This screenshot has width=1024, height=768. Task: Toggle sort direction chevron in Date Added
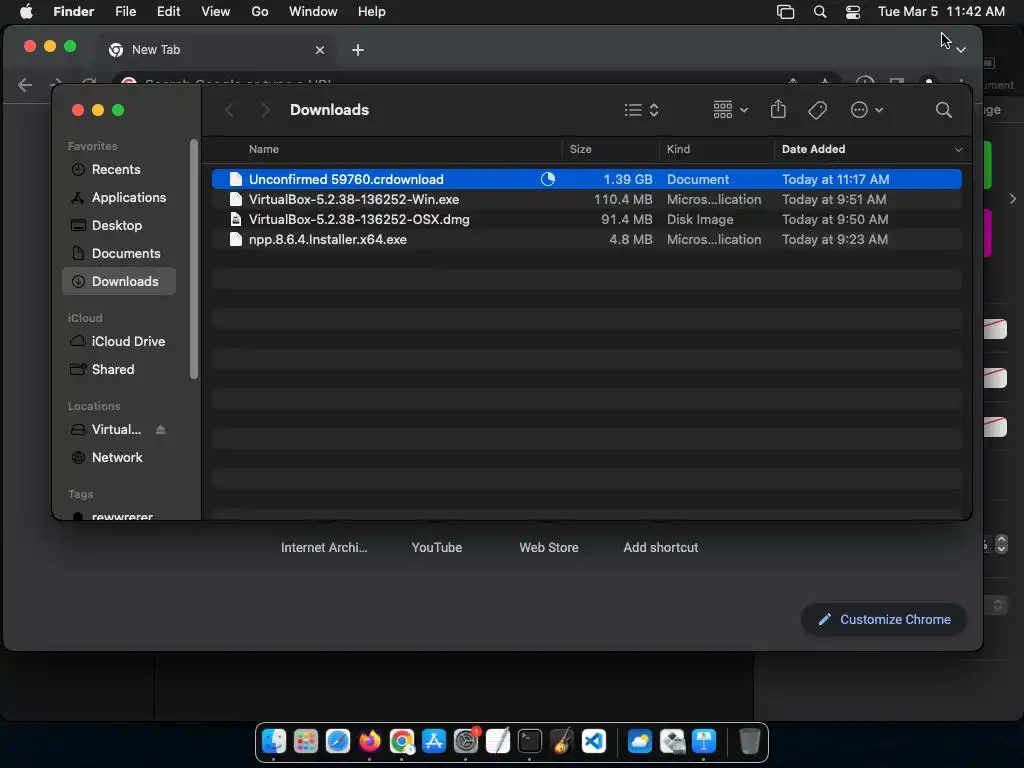coord(958,150)
